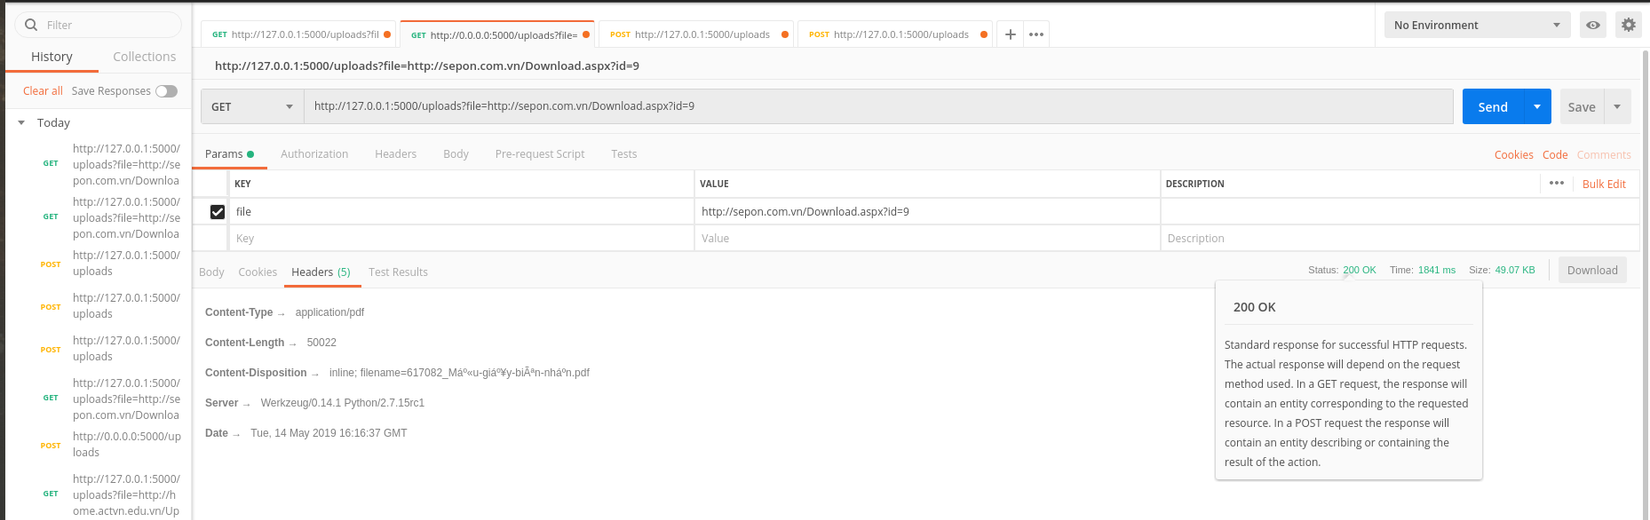
Task: Click the search icon in the Filter box
Action: (x=31, y=25)
